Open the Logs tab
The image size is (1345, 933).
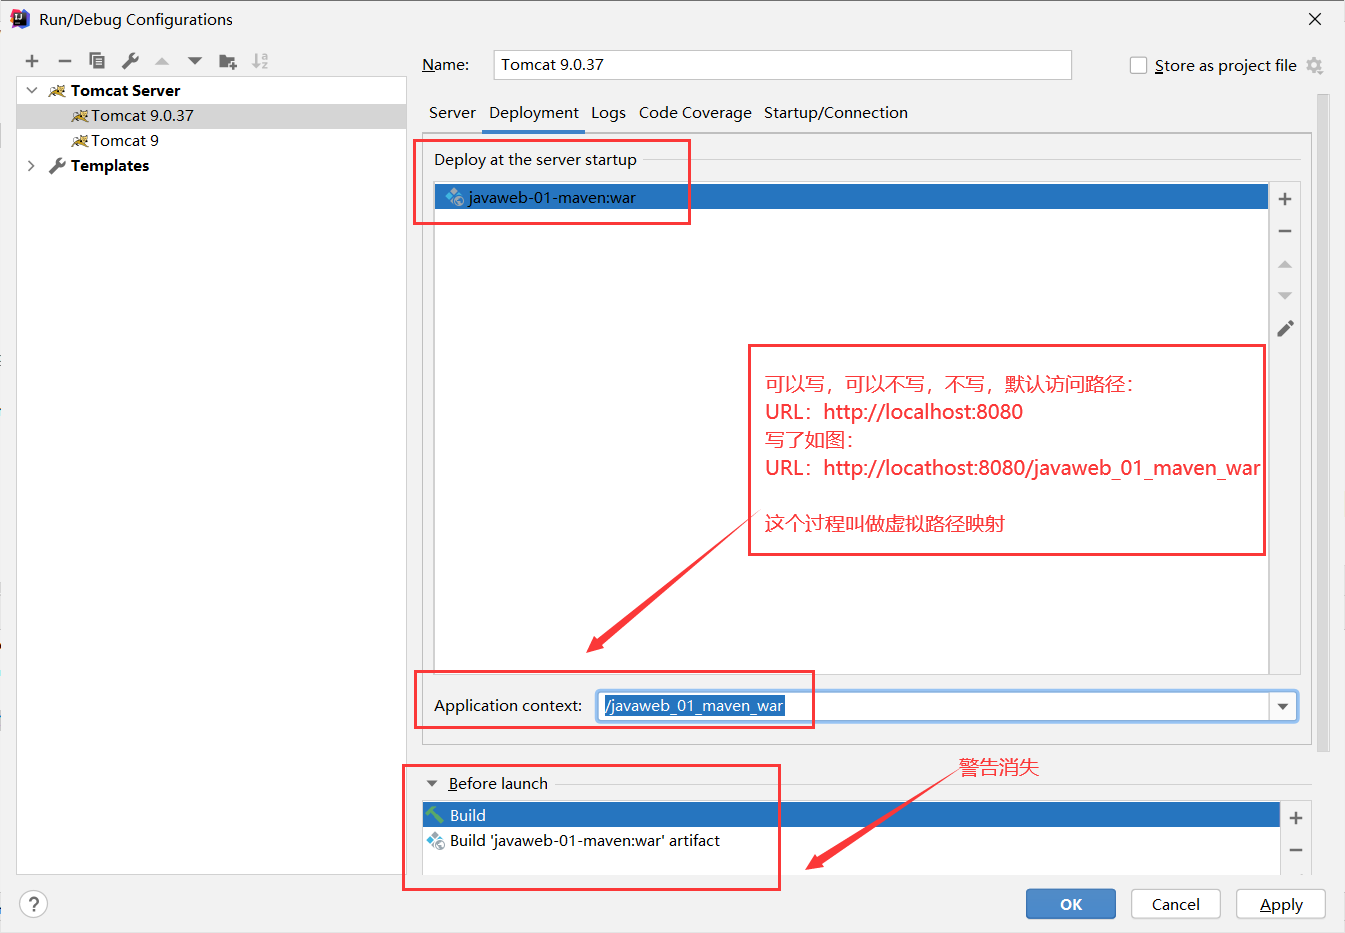[x=608, y=113]
